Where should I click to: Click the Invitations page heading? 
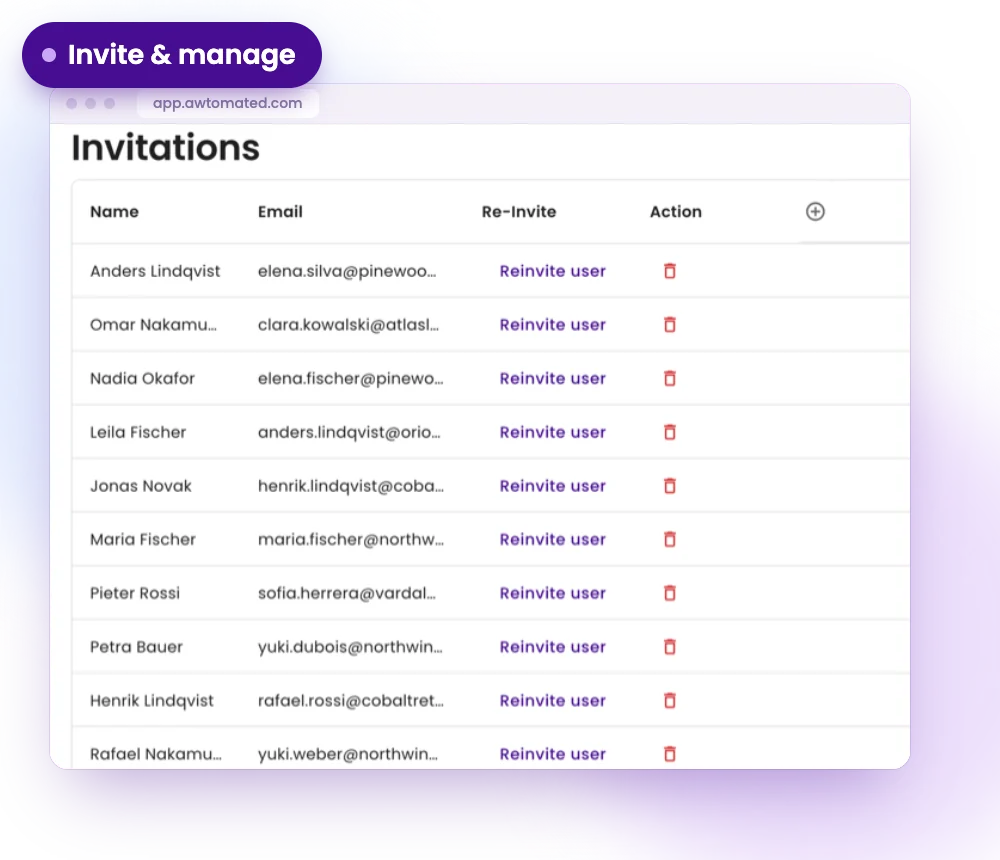pyautogui.click(x=166, y=147)
